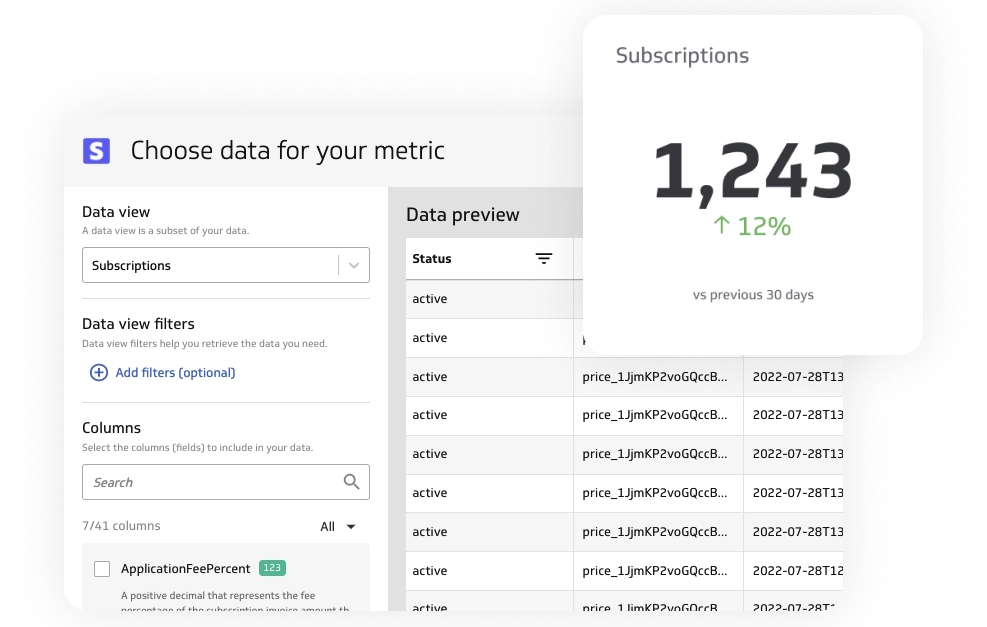
Task: Click the 123 numeric type badge on ApplicationFeePercent
Action: [x=272, y=567]
